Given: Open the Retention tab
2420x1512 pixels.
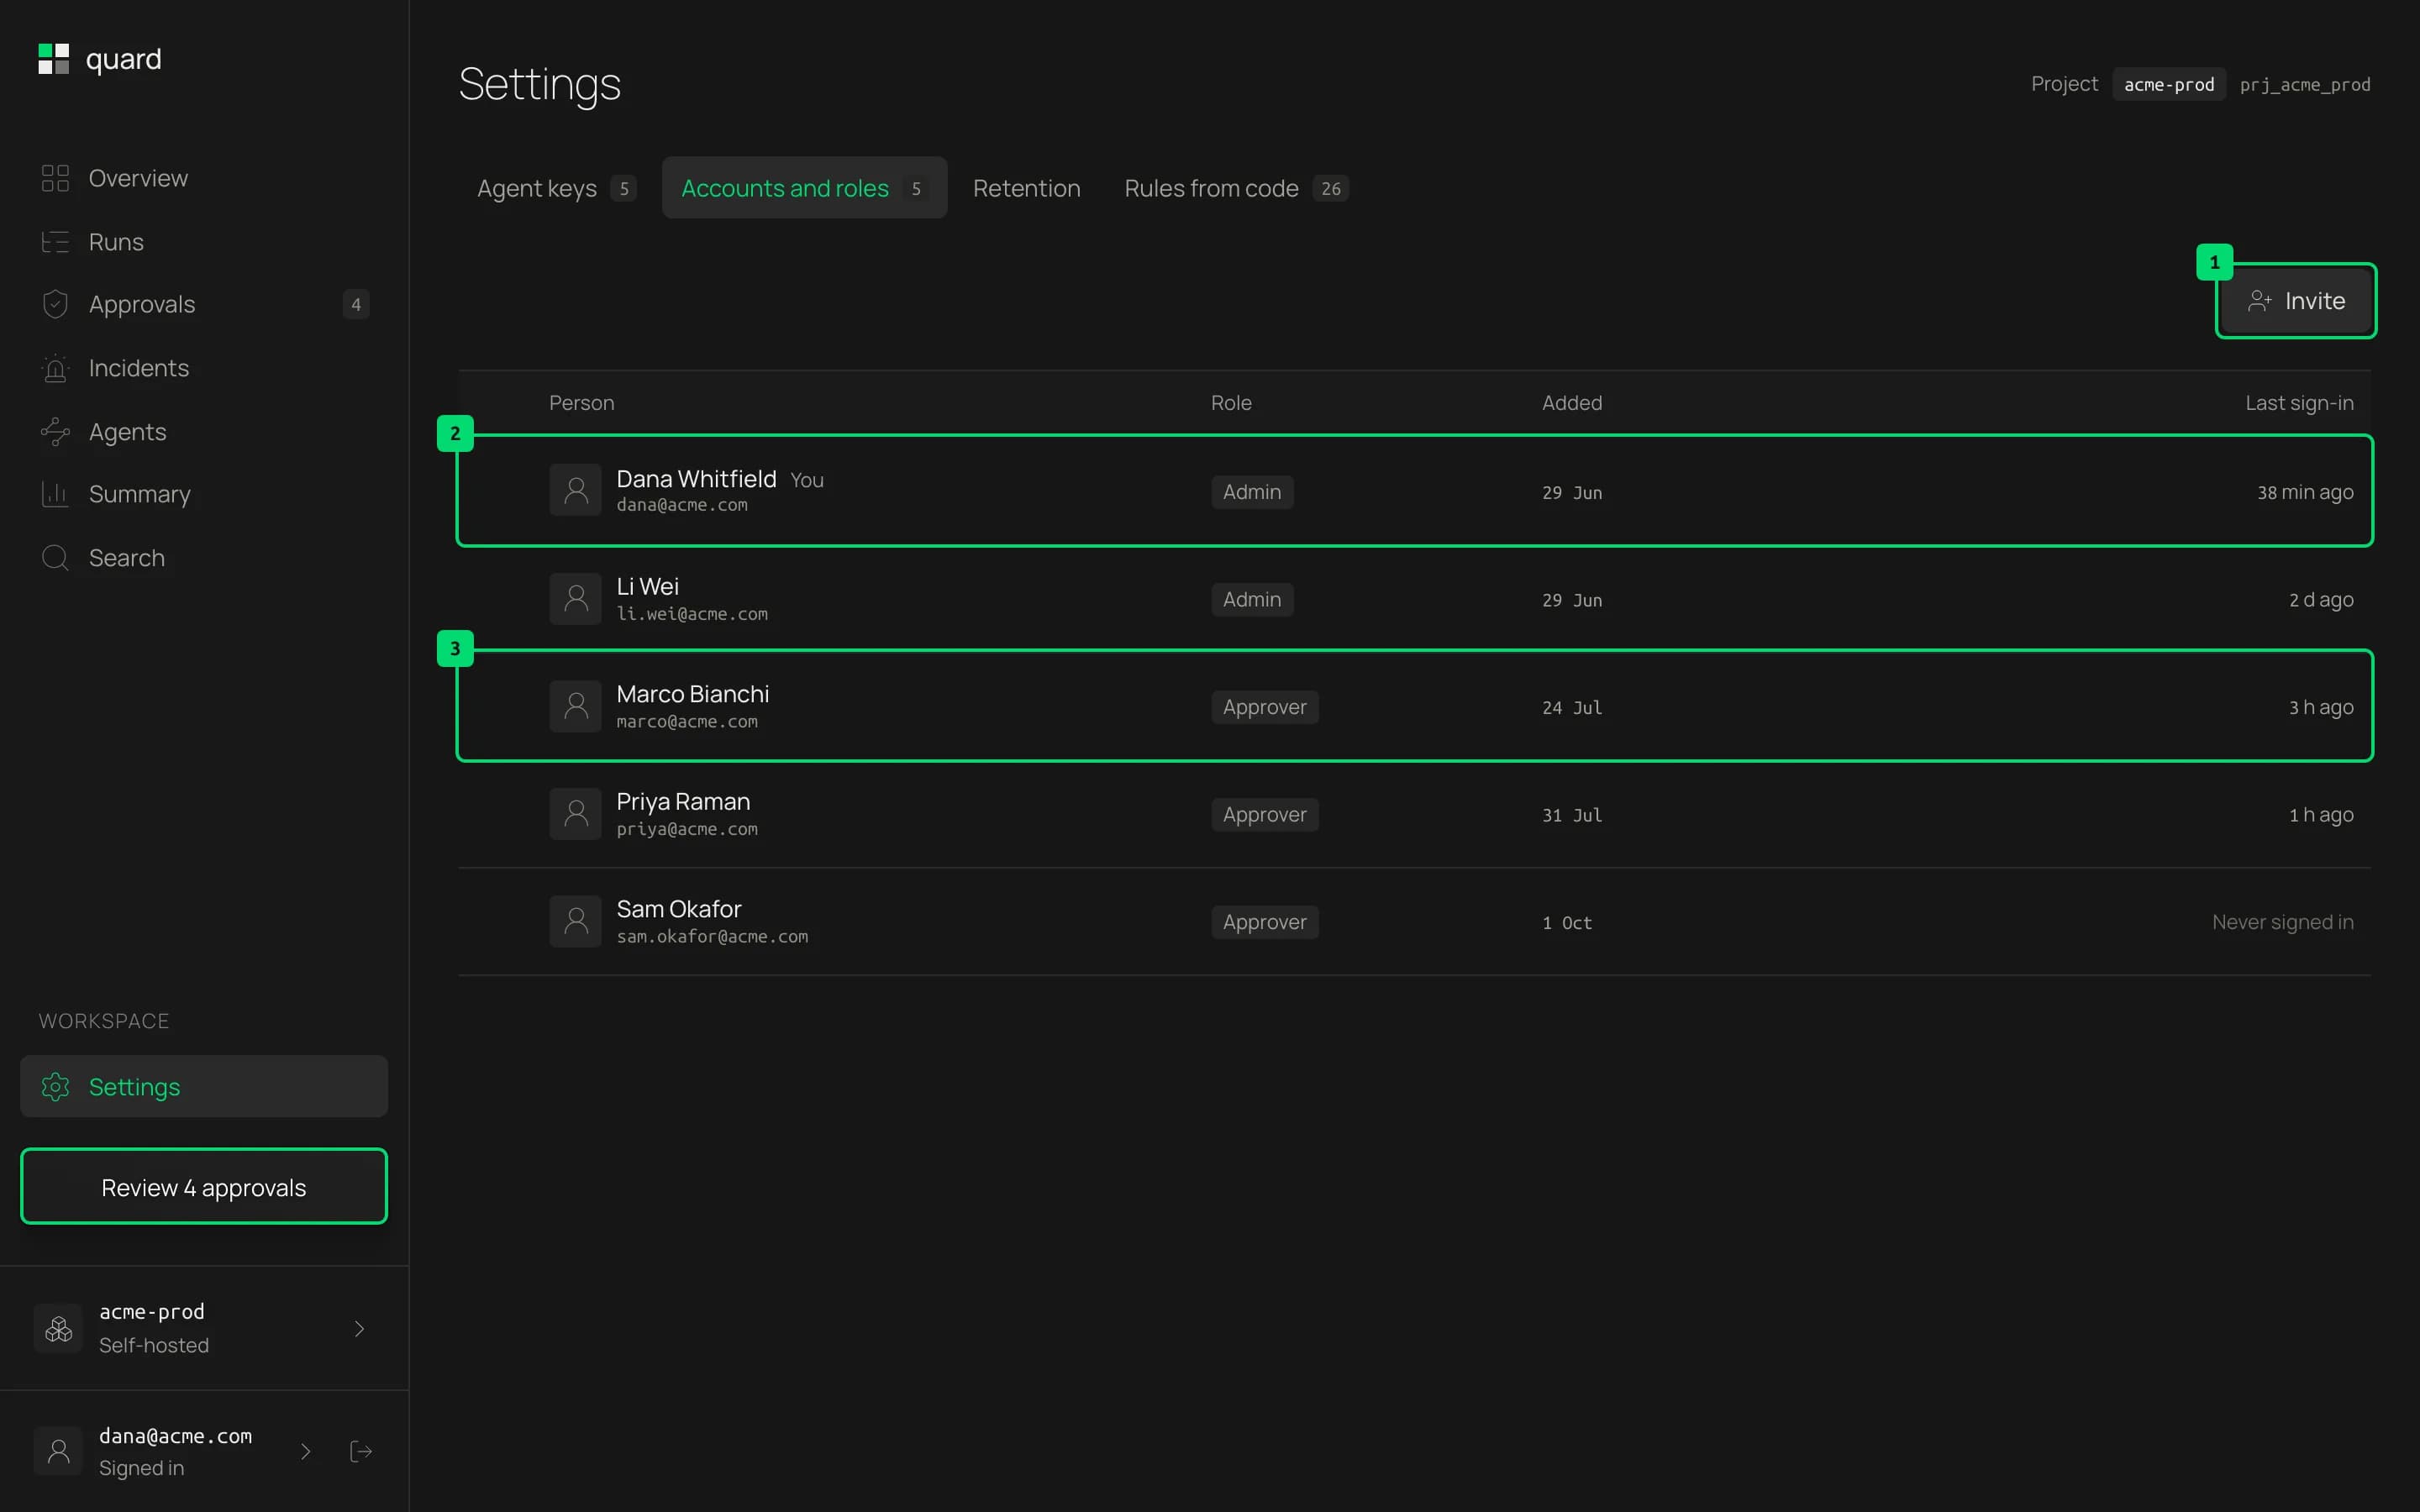Looking at the screenshot, I should click(1026, 188).
